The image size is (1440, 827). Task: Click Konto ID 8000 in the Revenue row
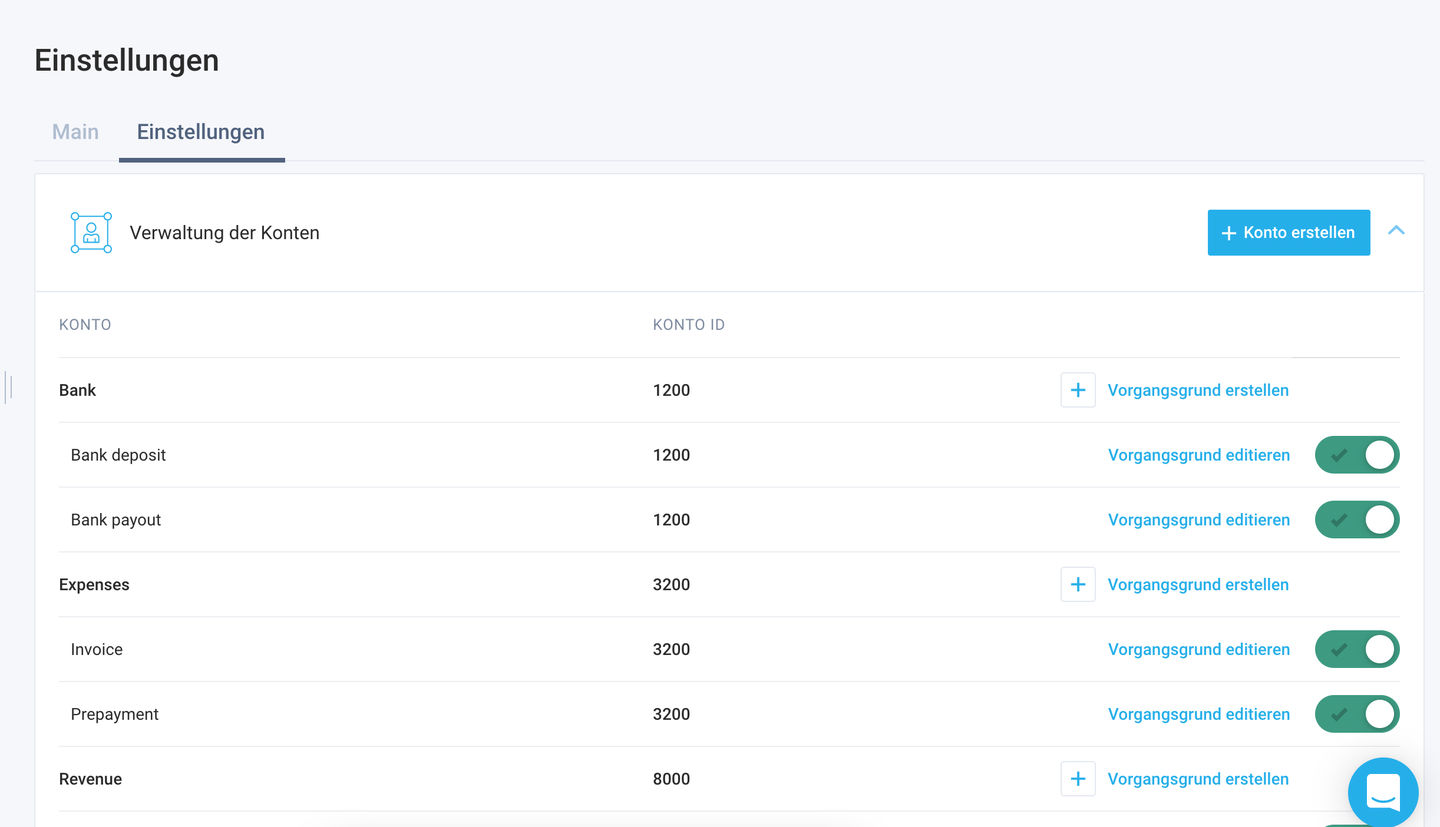(x=671, y=779)
